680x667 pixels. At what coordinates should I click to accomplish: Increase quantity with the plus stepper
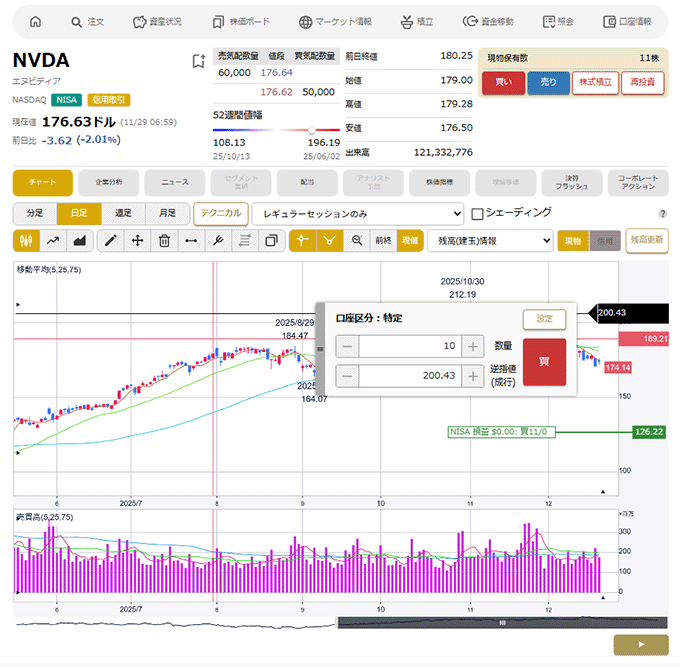pyautogui.click(x=473, y=346)
